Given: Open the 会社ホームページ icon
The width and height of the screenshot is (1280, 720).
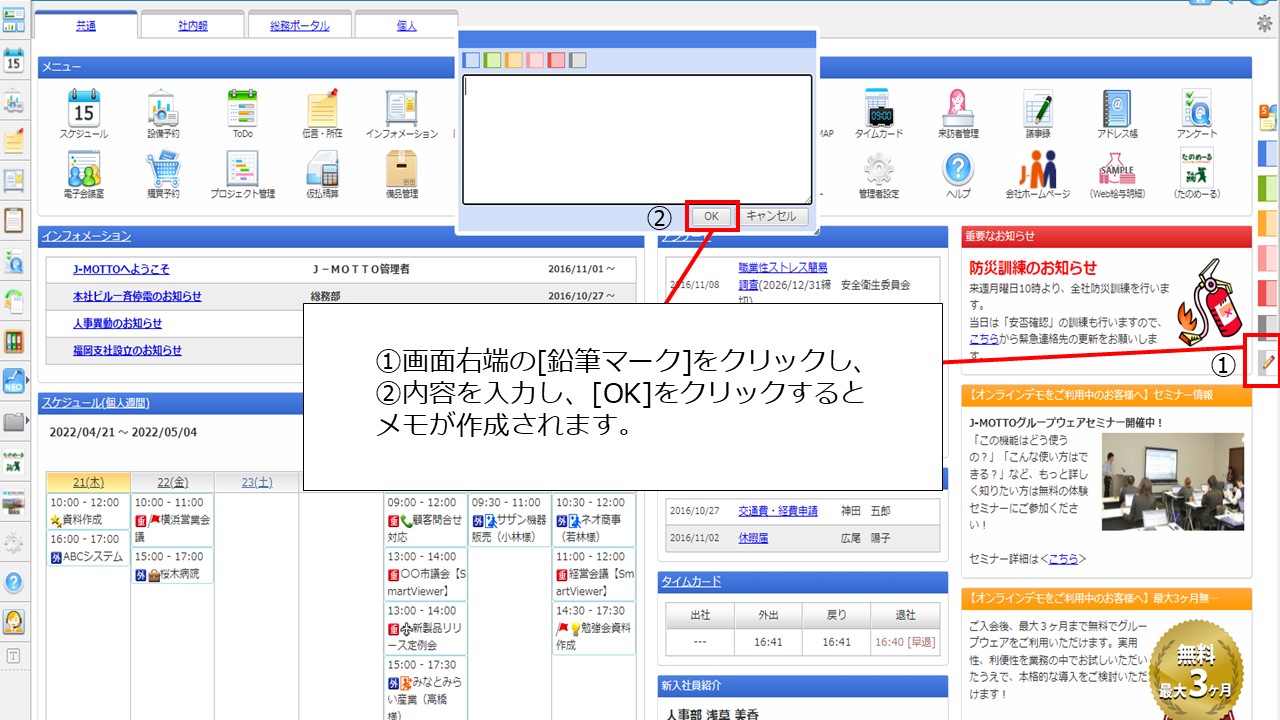Looking at the screenshot, I should coord(1038,168).
